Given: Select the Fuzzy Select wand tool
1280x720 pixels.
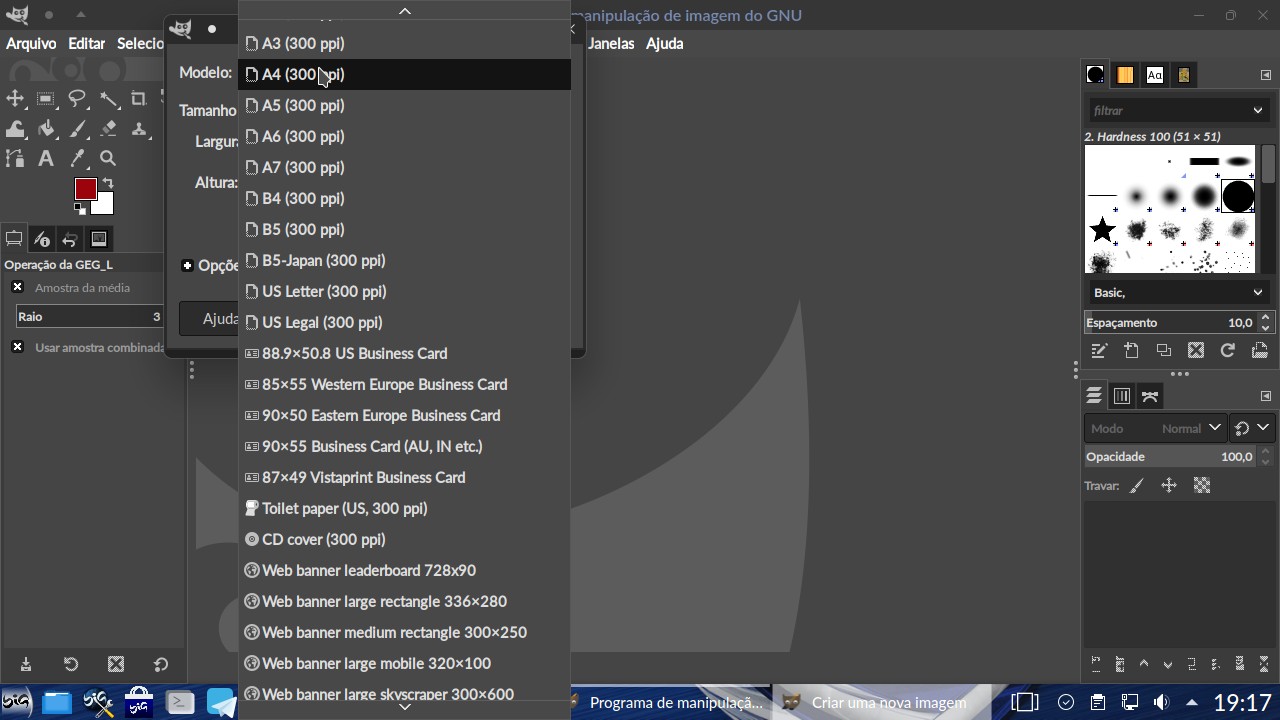Looking at the screenshot, I should pos(108,98).
